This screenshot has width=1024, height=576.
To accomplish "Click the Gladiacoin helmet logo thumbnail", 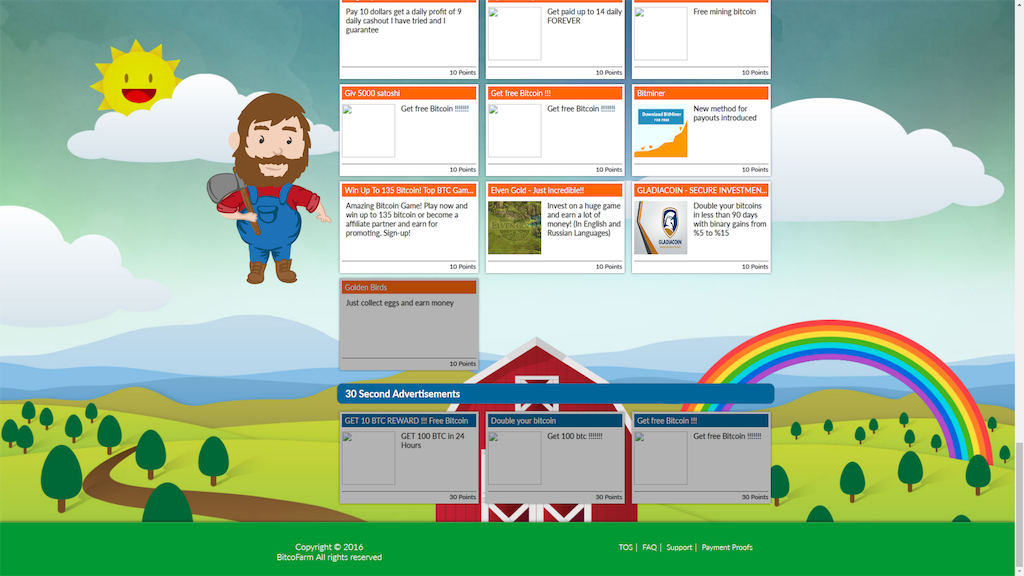I will coord(661,227).
